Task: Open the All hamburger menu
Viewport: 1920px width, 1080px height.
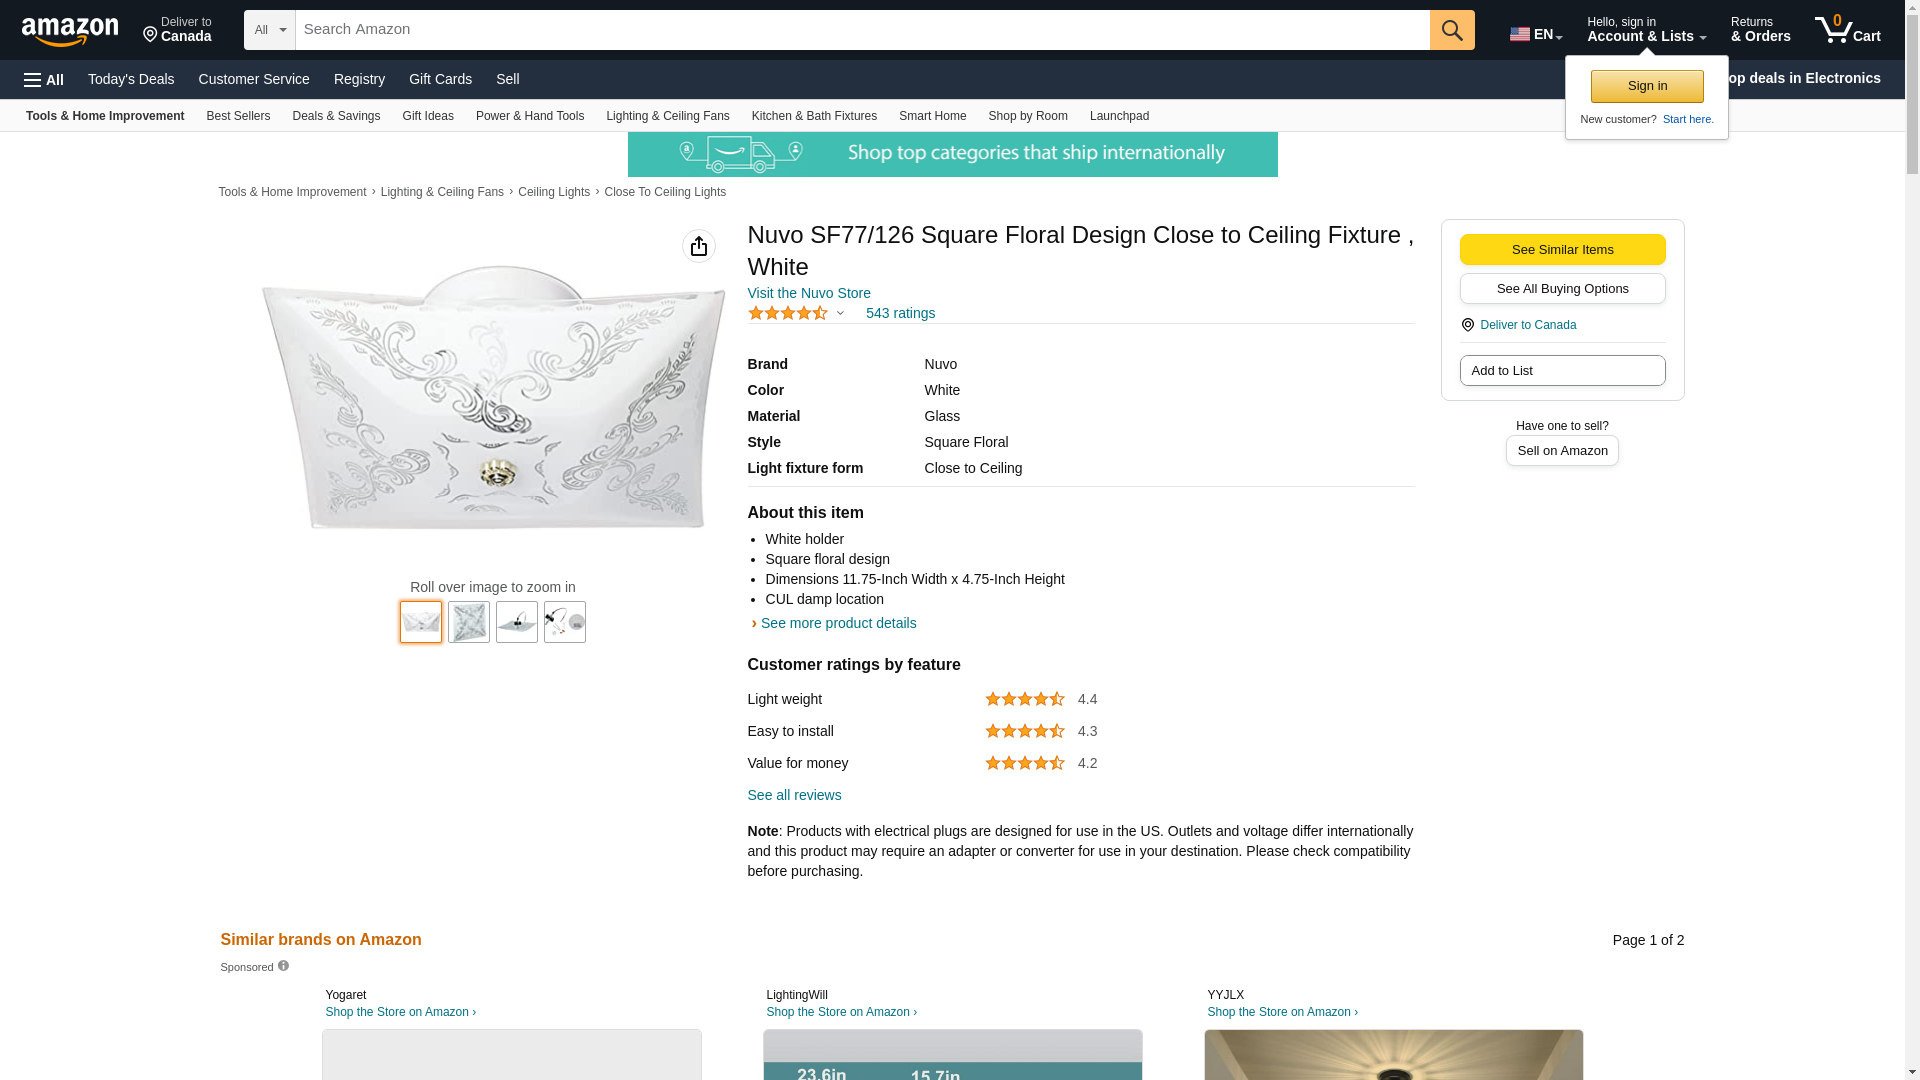Action: [44, 80]
